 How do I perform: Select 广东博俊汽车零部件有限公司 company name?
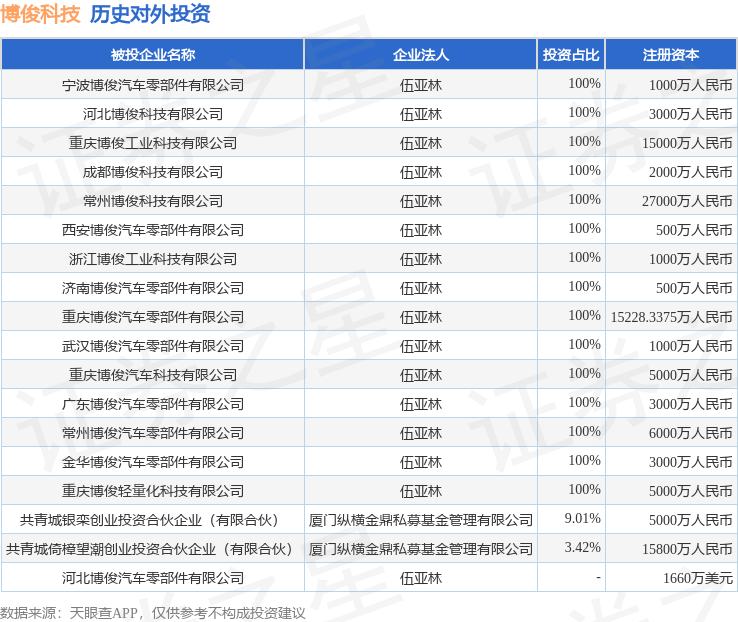(153, 404)
